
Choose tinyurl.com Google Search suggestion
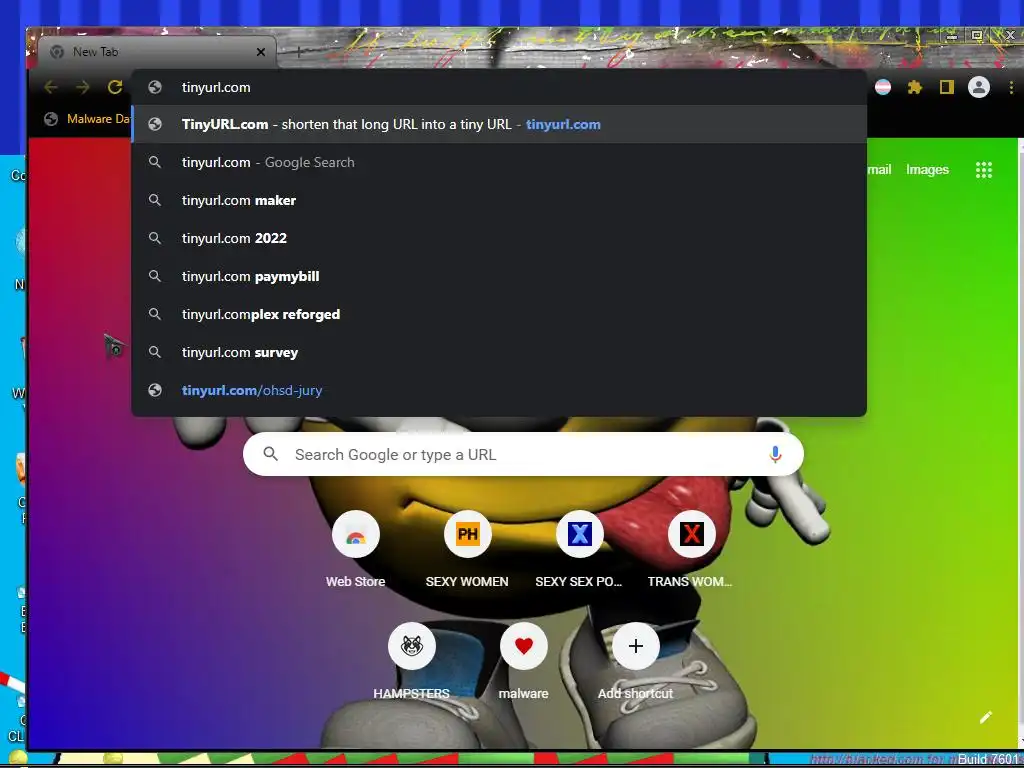coord(499,162)
